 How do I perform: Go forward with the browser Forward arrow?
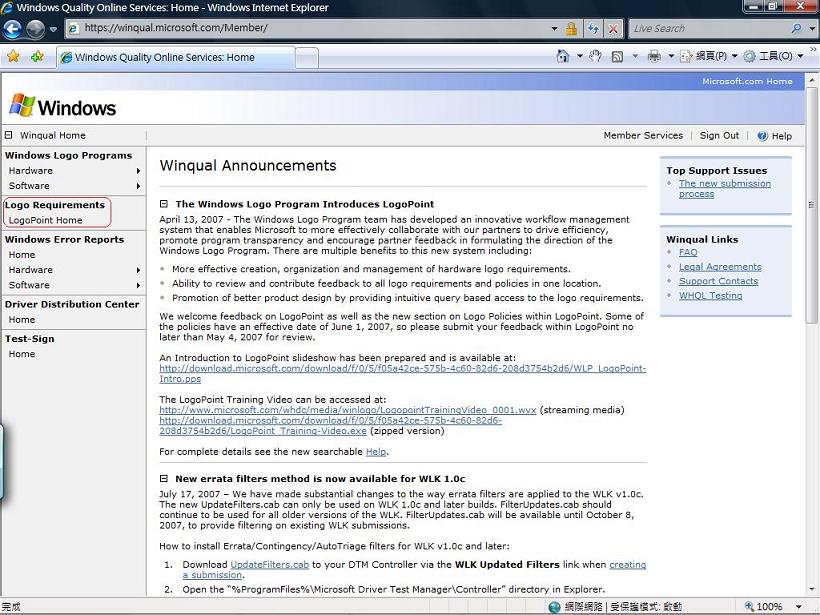[x=35, y=29]
